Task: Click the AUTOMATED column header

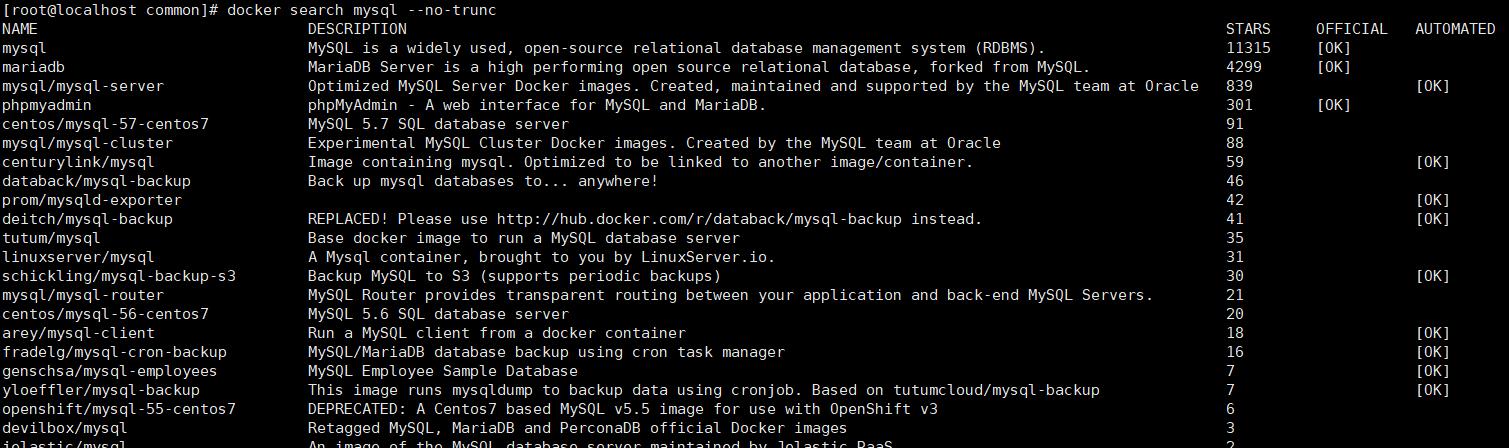Action: click(x=1455, y=29)
